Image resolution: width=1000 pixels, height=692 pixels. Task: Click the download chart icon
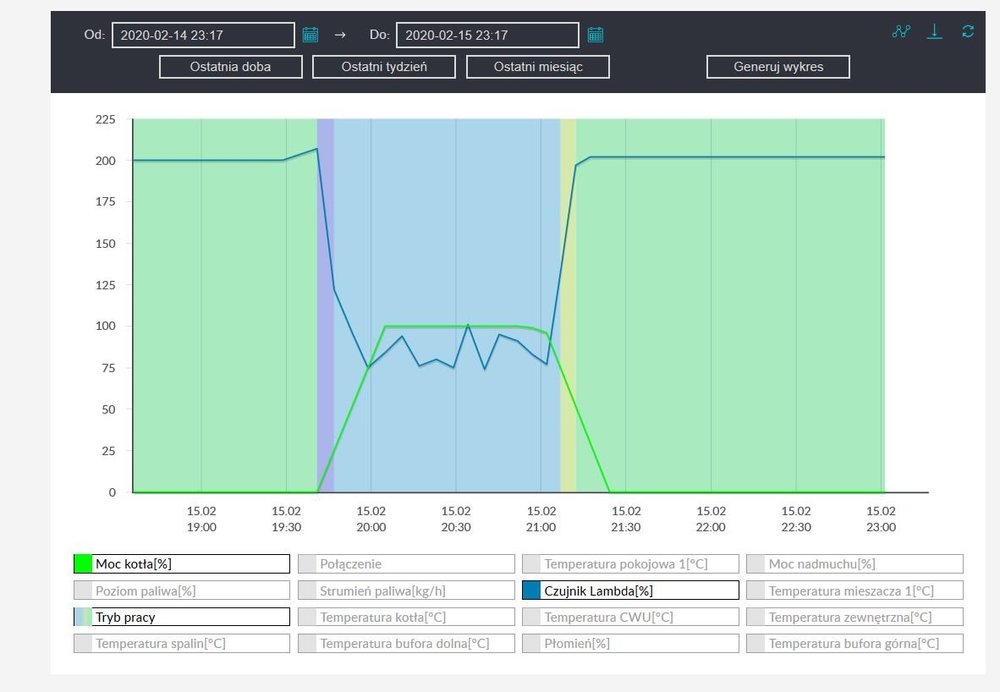coord(934,31)
